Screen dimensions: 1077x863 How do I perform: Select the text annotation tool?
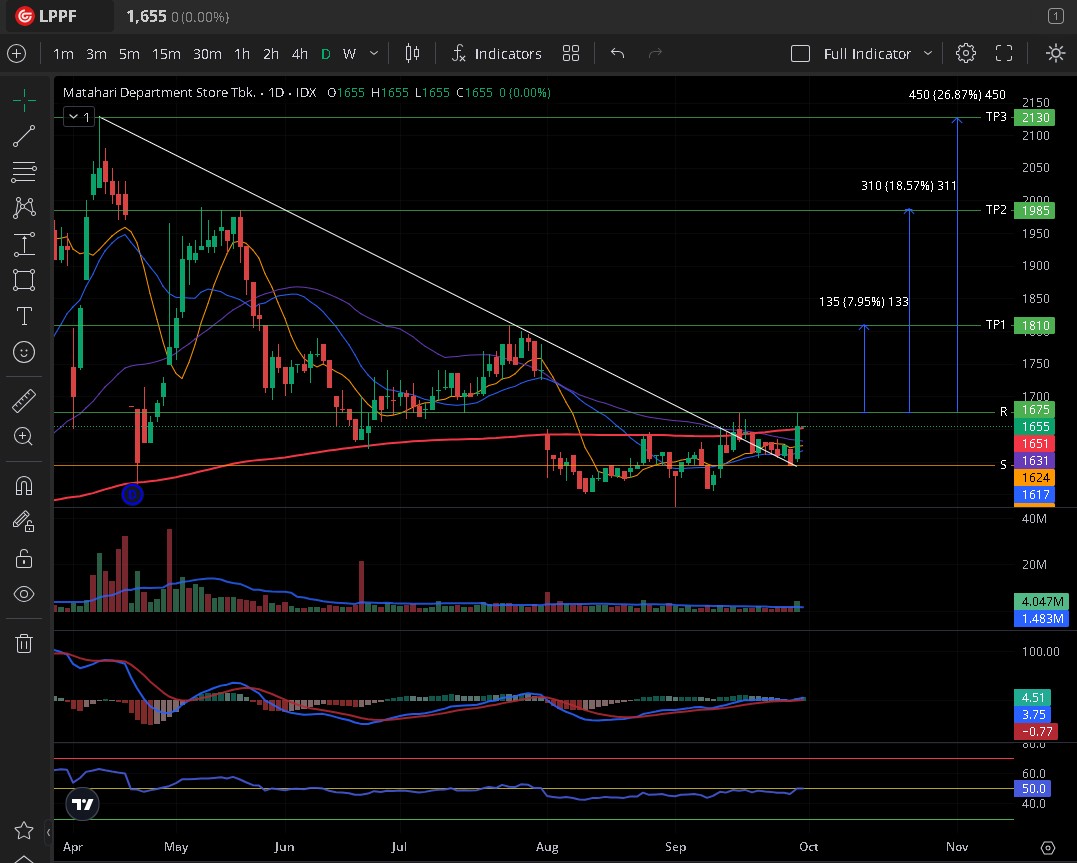pos(24,316)
